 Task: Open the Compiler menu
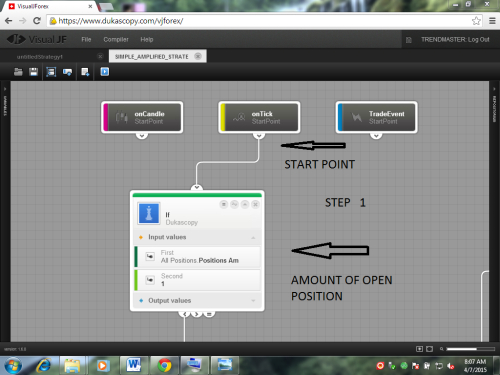(116, 39)
